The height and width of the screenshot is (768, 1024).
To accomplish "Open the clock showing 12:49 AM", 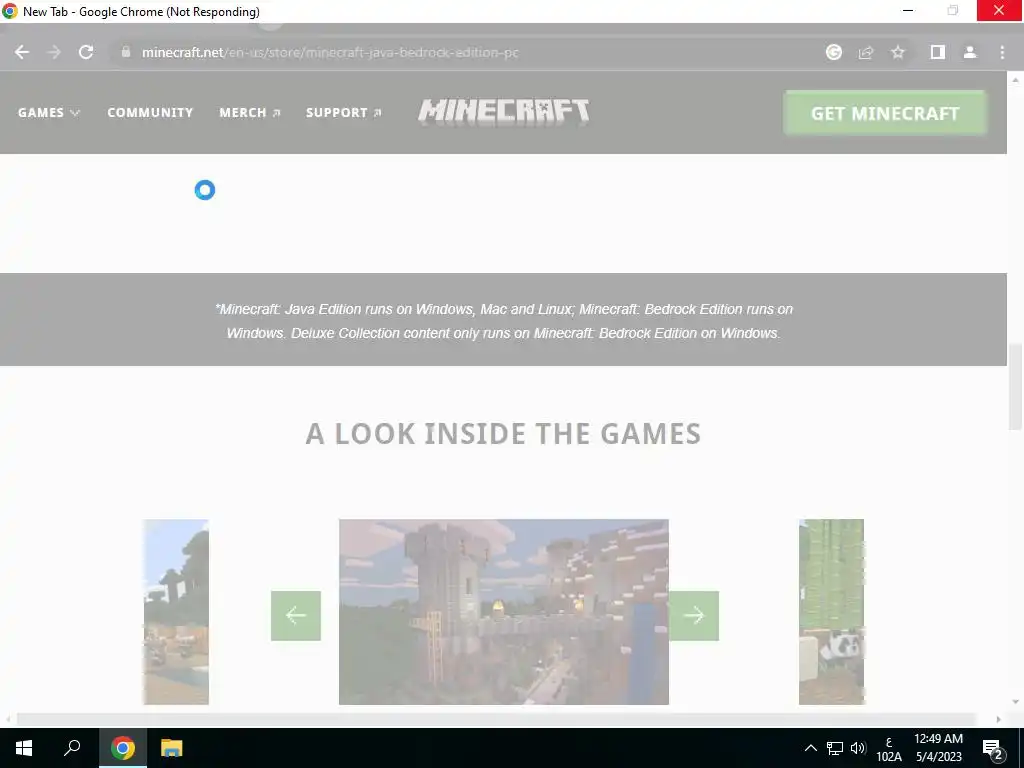I will 938,748.
